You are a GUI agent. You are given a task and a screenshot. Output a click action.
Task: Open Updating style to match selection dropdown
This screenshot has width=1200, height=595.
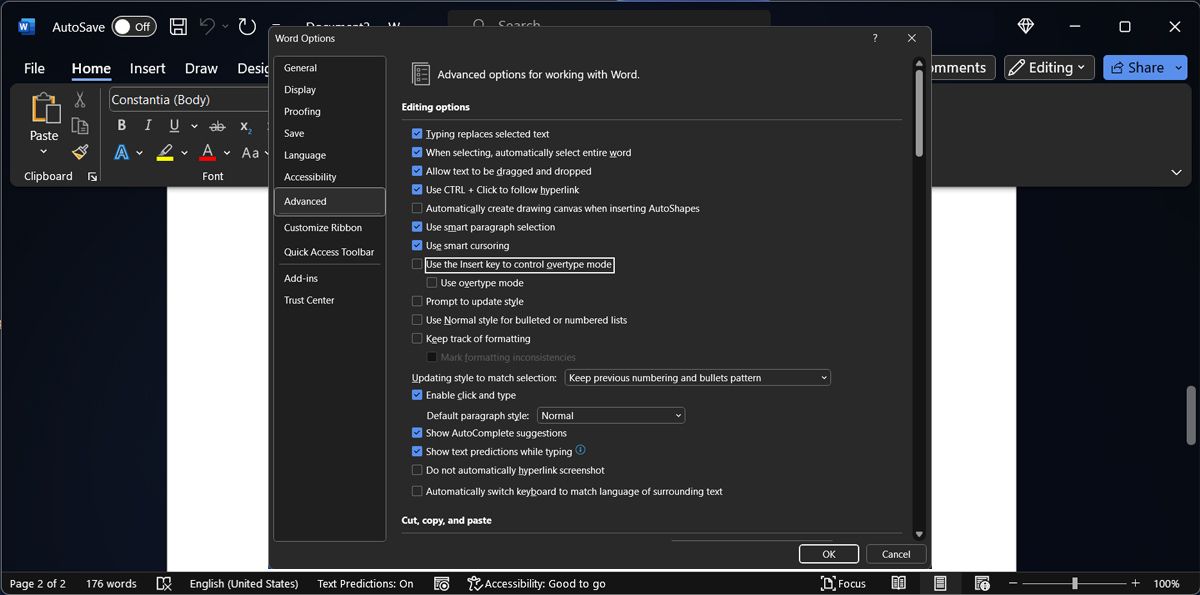click(x=697, y=378)
